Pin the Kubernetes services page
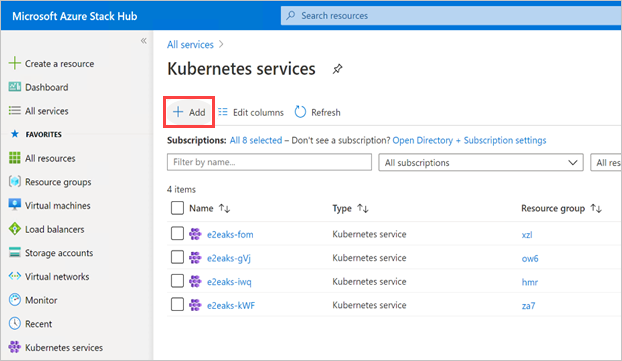 pos(337,69)
